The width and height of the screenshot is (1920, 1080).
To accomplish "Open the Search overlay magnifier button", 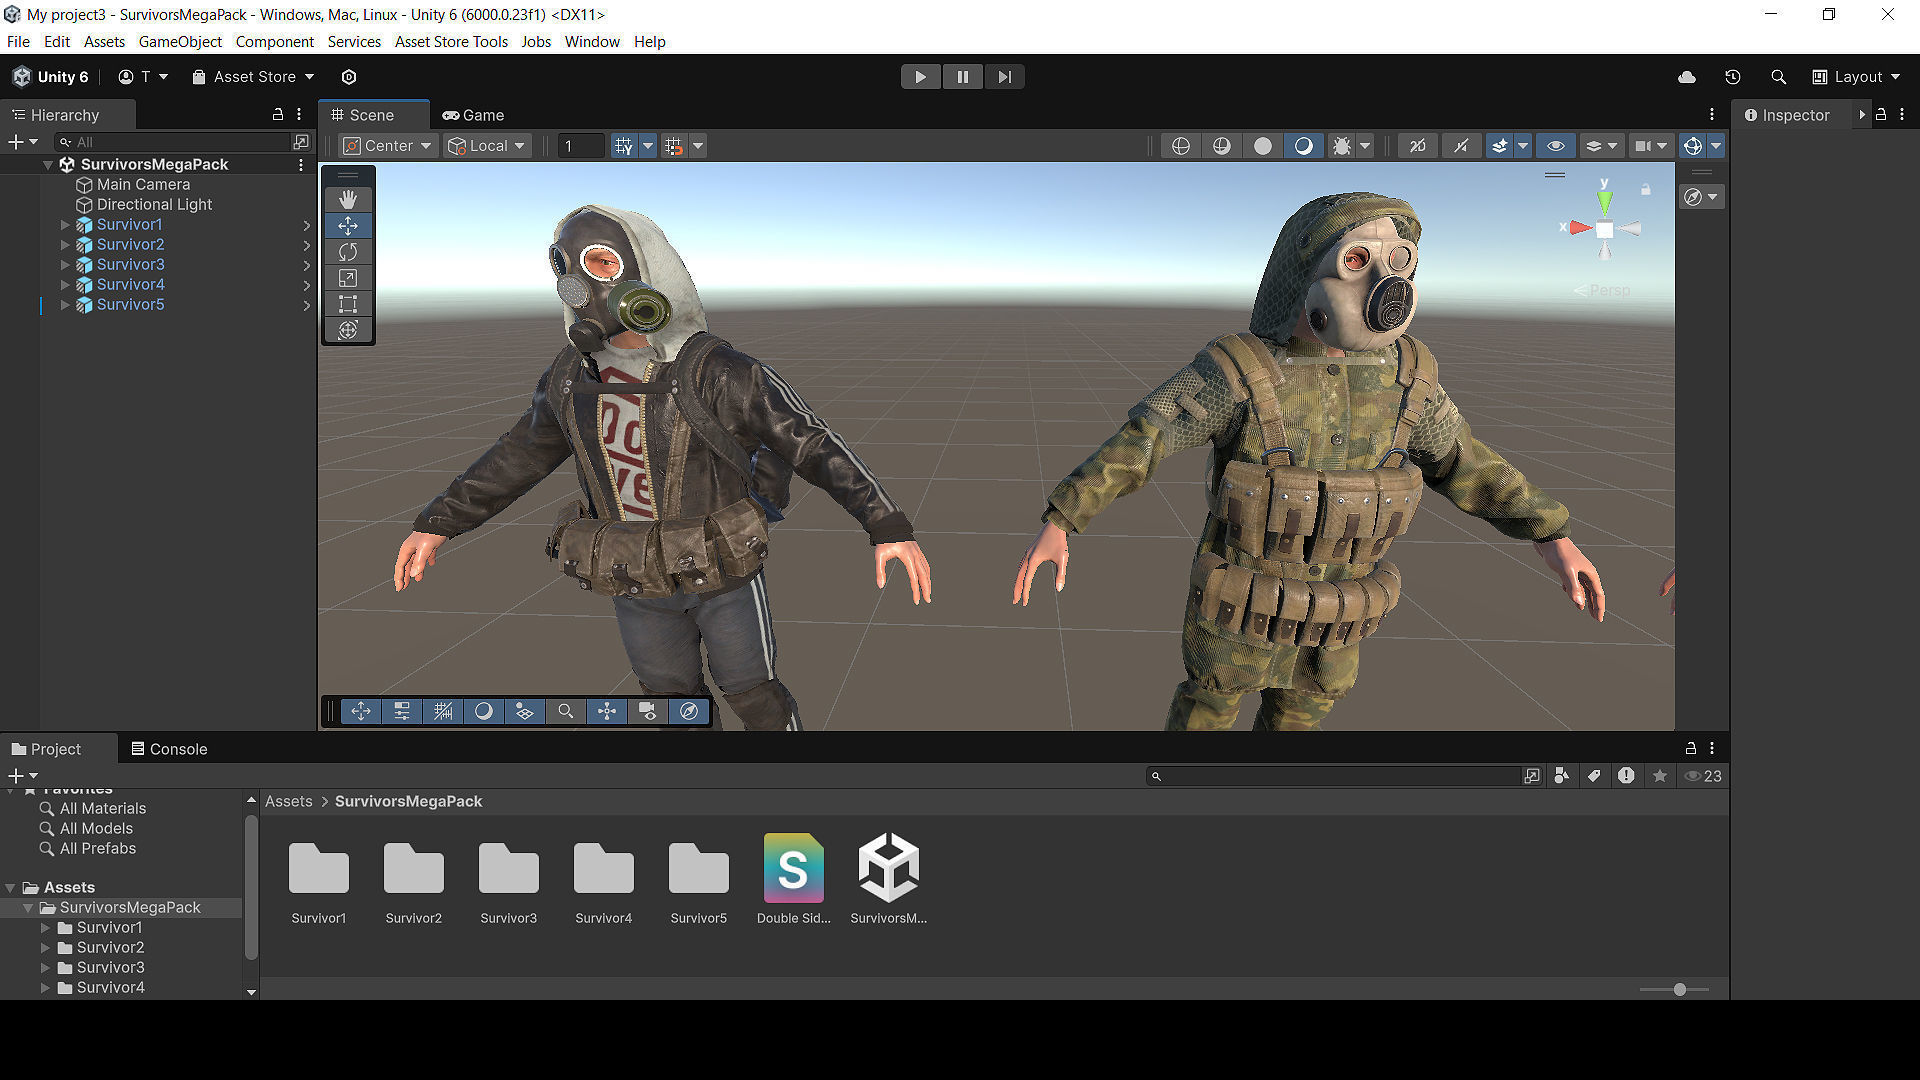I will [566, 711].
